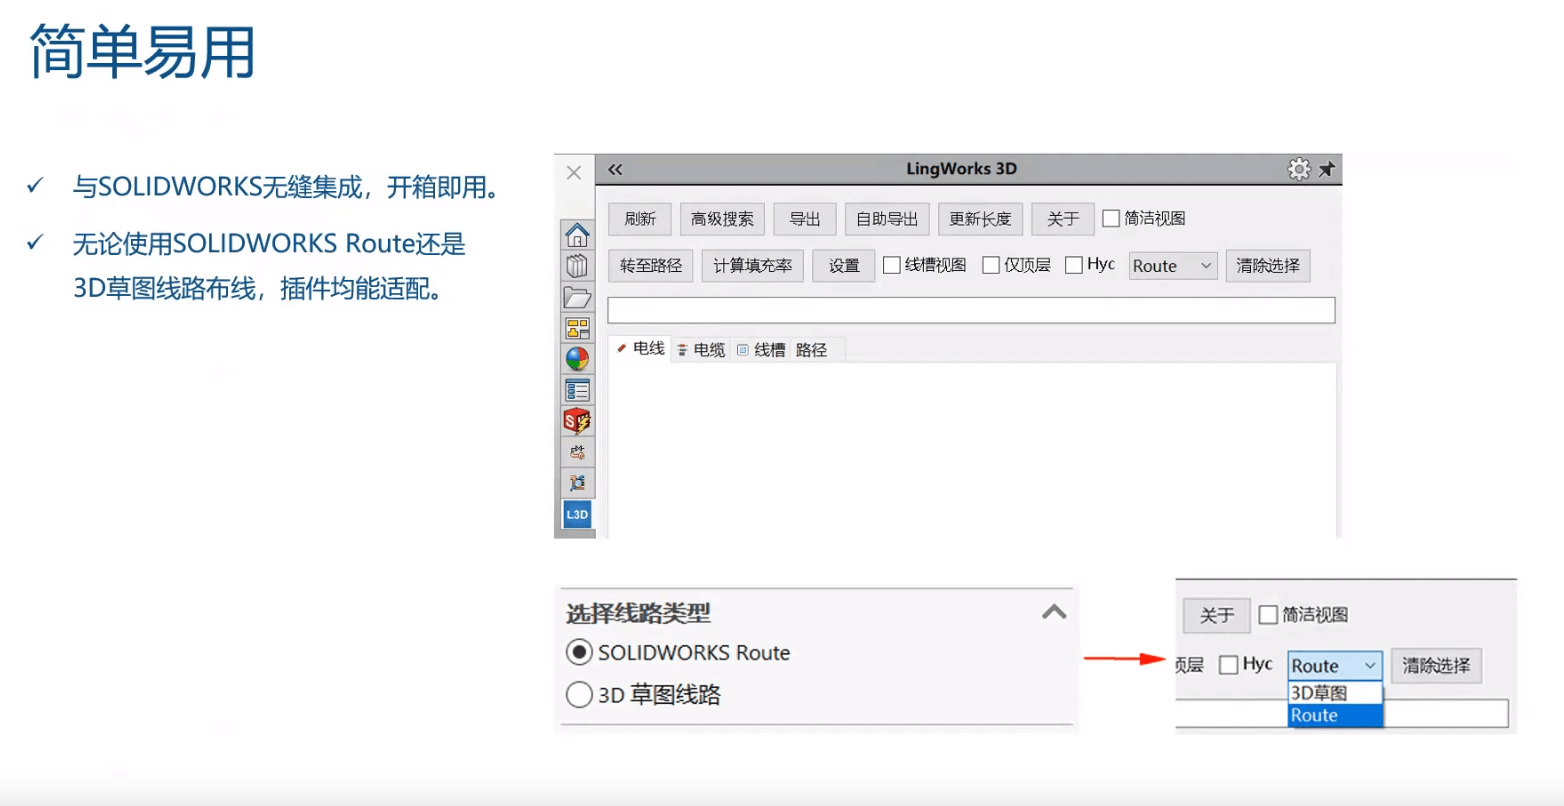
Task: Open the SOLIDWORKS Resources home tab icon
Action: point(577,235)
